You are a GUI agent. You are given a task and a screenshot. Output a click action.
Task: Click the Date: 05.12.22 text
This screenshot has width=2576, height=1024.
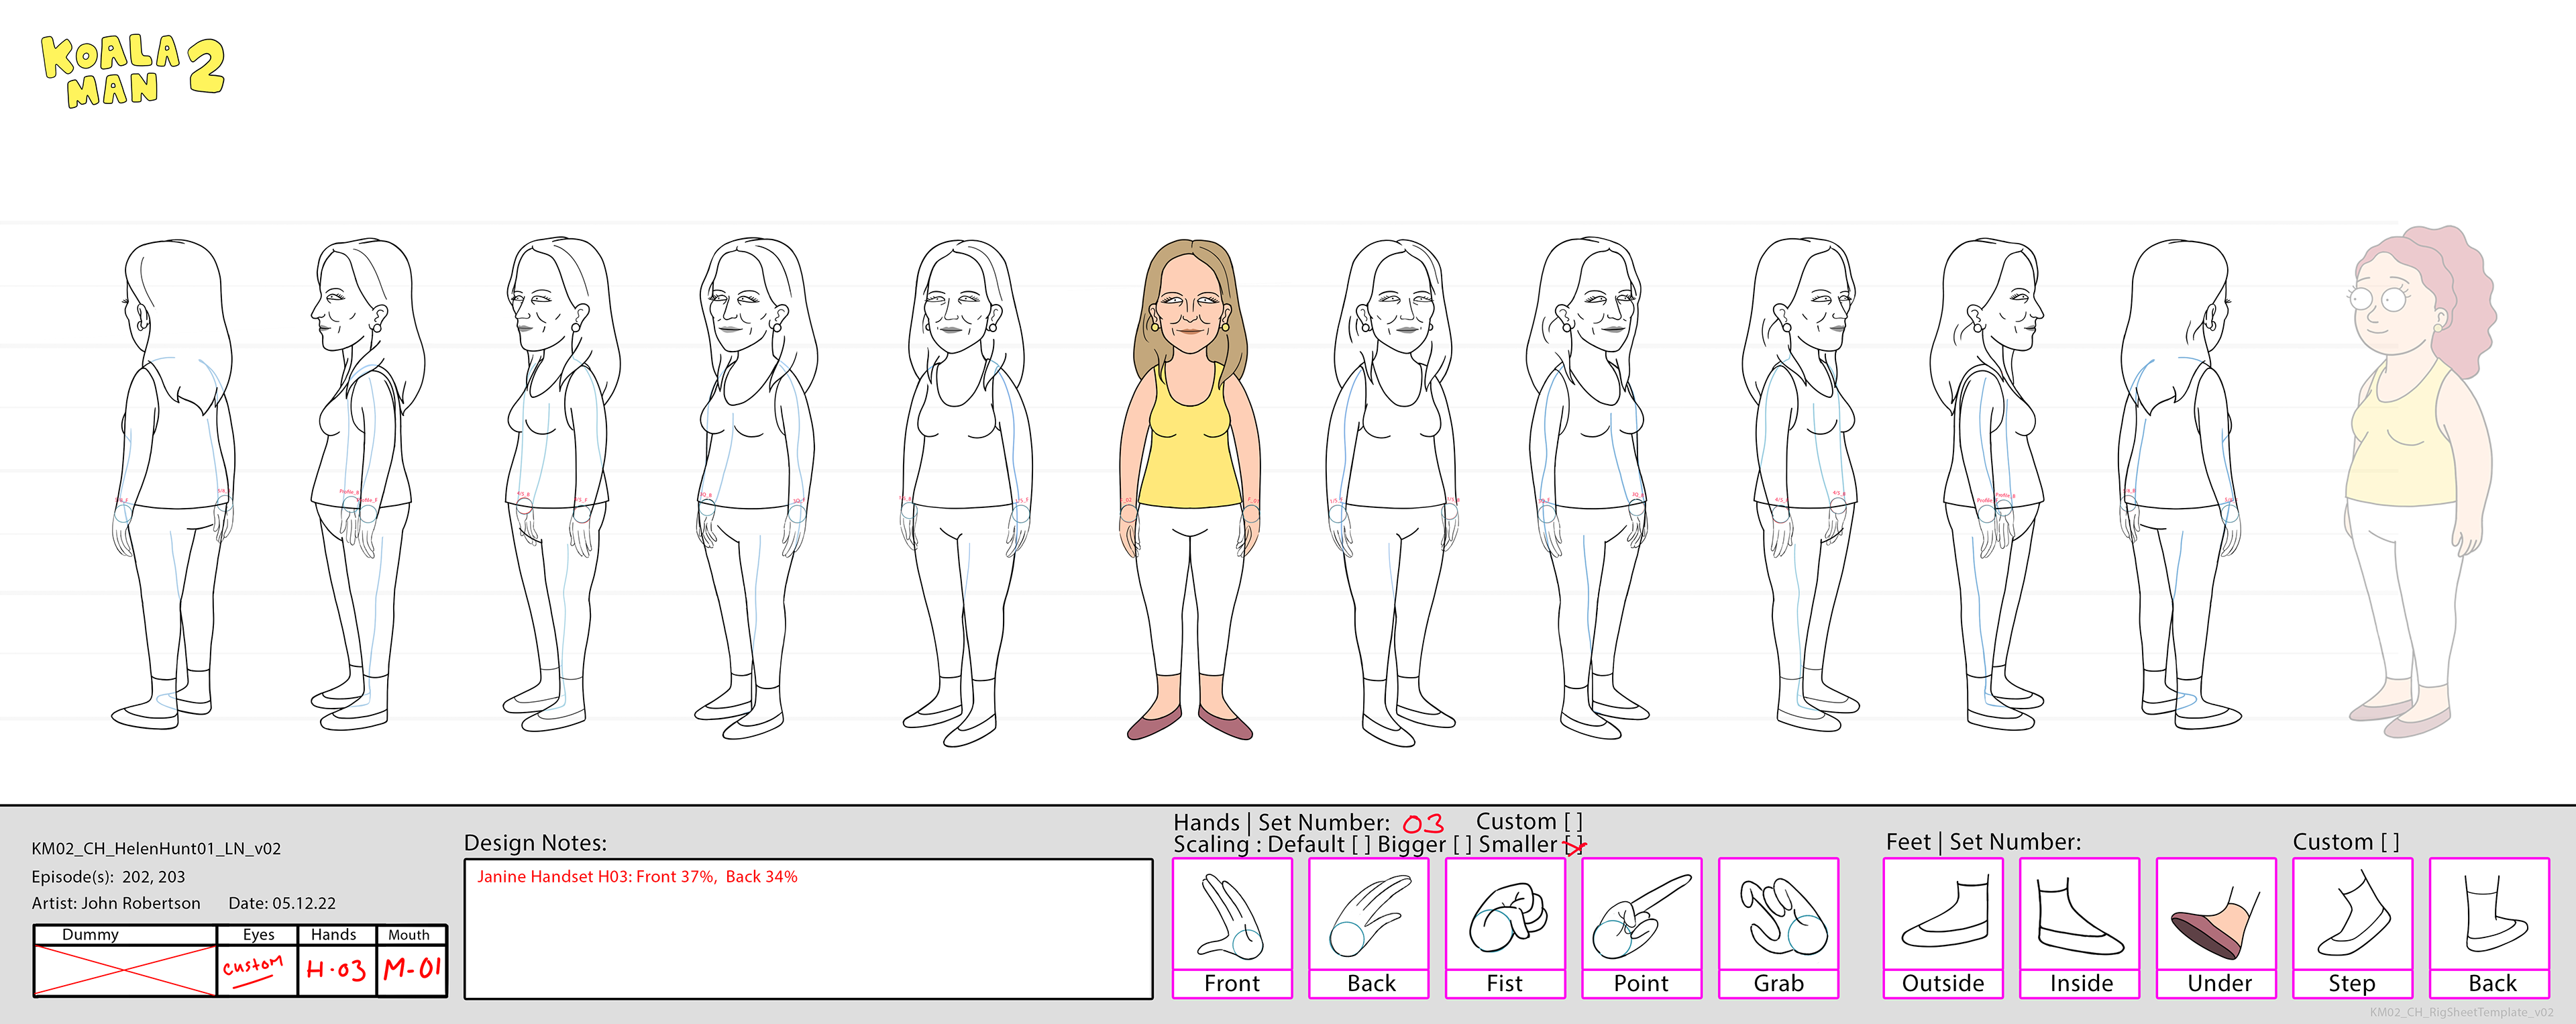282,903
